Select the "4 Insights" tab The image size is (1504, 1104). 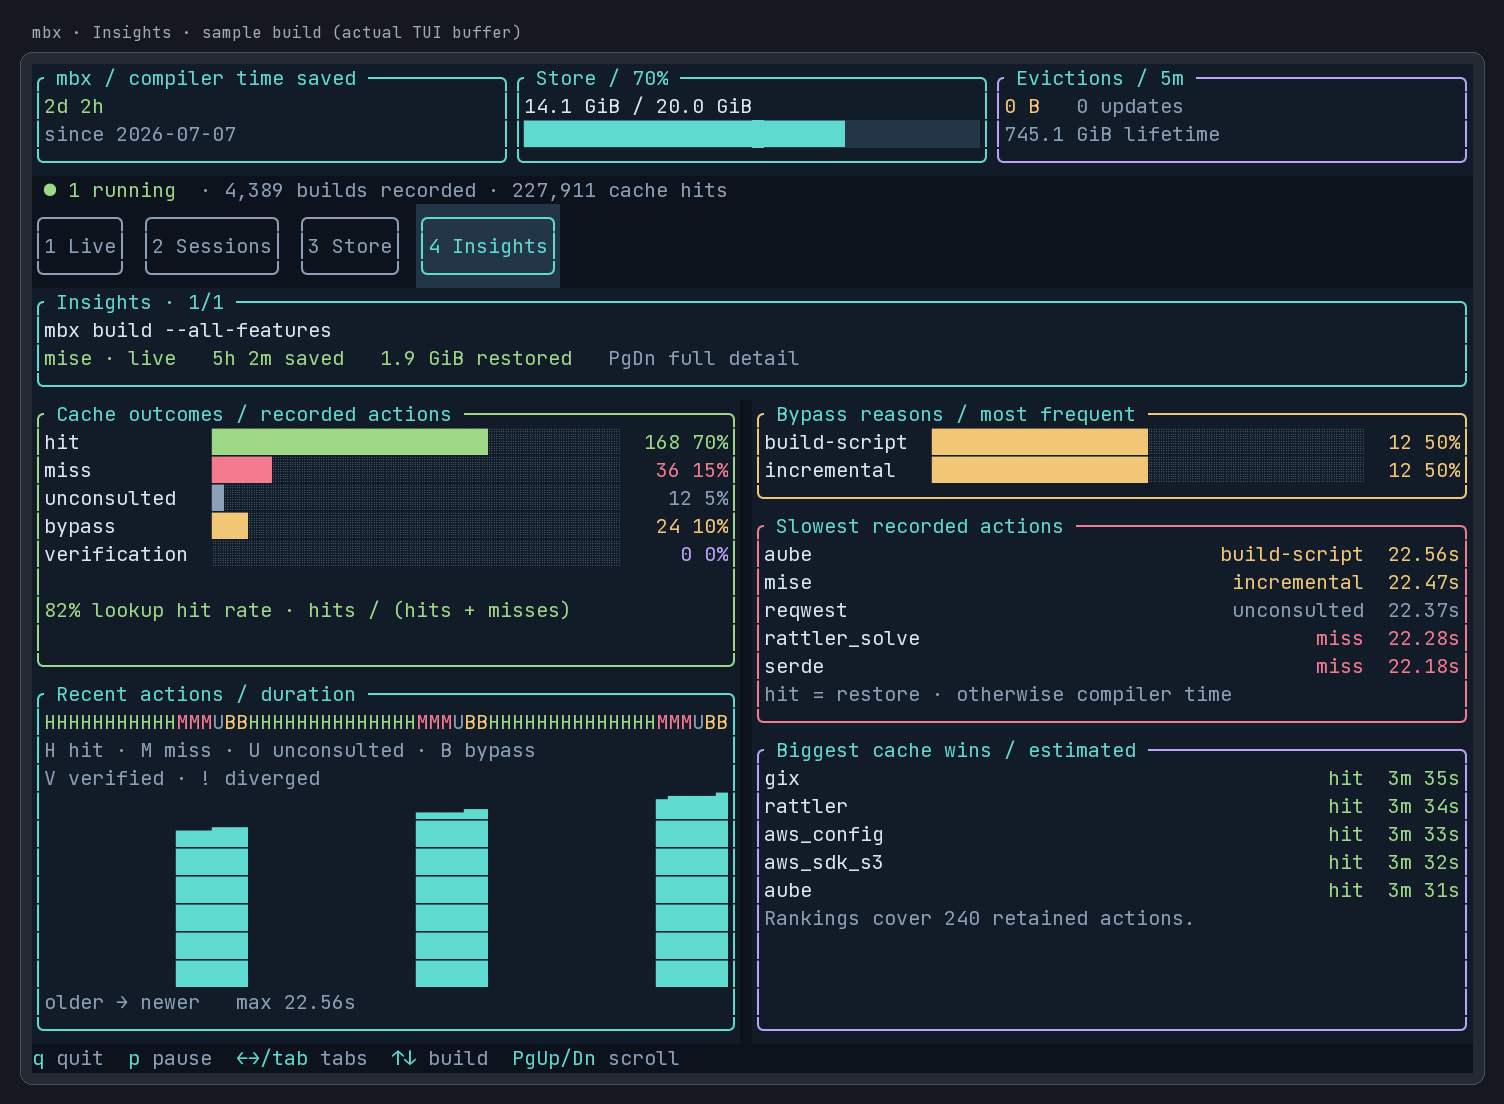tap(488, 246)
